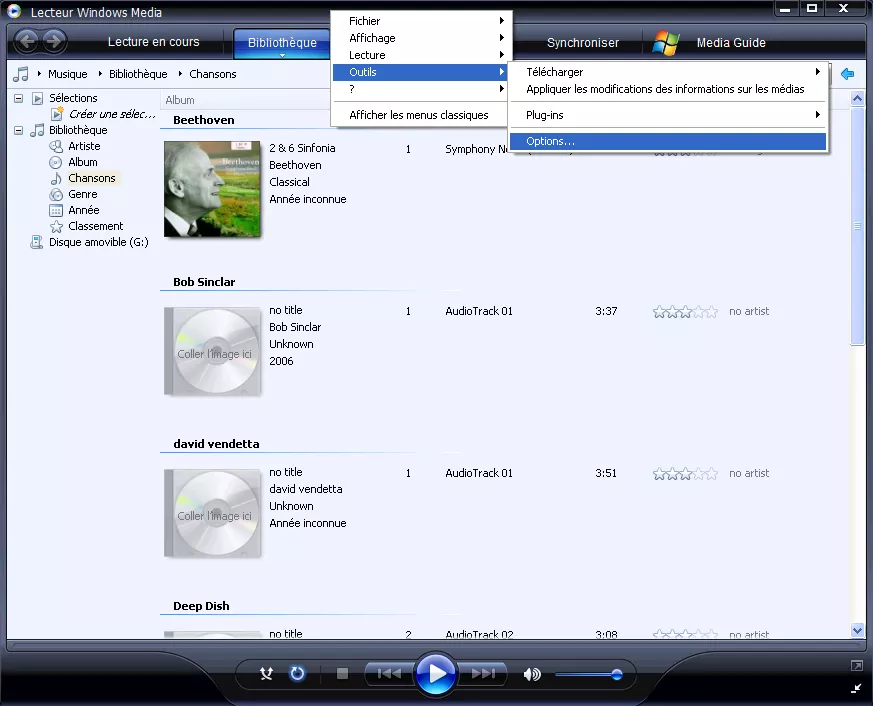The height and width of the screenshot is (706, 873).
Task: Click the Bibliothèque tab dropdown arrow
Action: coord(282,55)
